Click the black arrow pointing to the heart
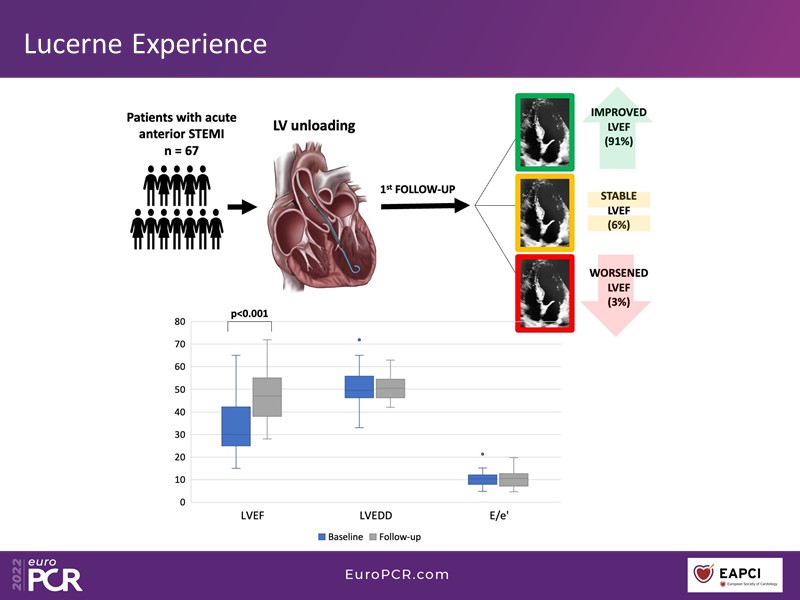This screenshot has width=800, height=600. pos(242,208)
